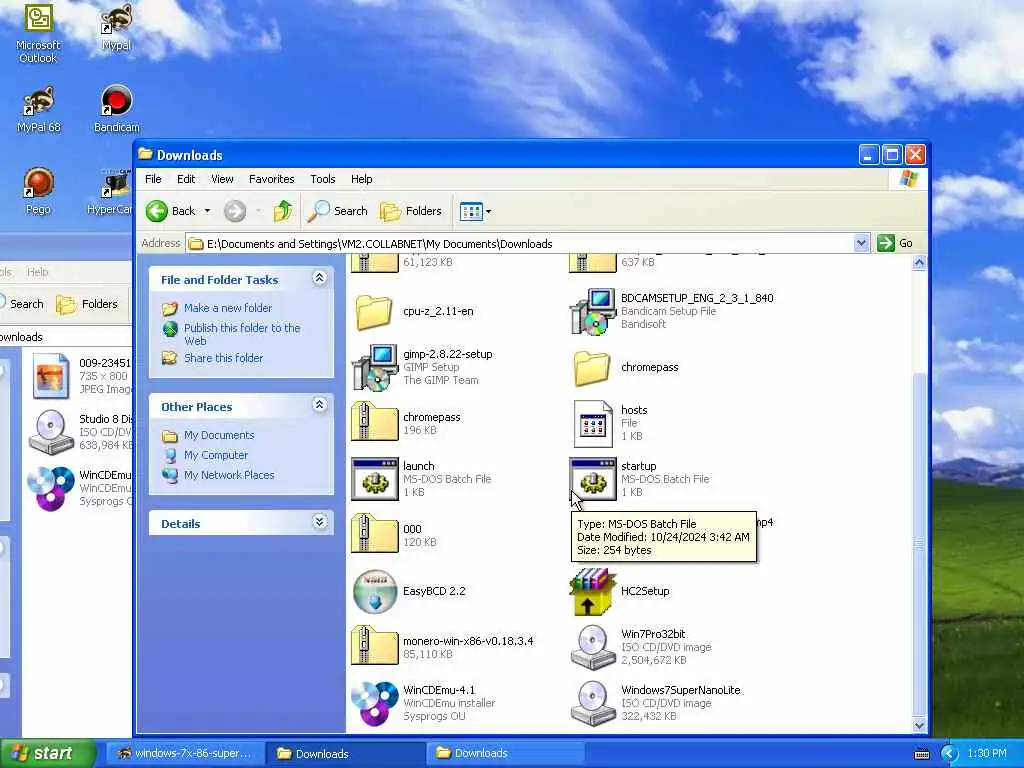Select the HC2Setup archive icon
This screenshot has width=1024, height=768.
pos(593,592)
